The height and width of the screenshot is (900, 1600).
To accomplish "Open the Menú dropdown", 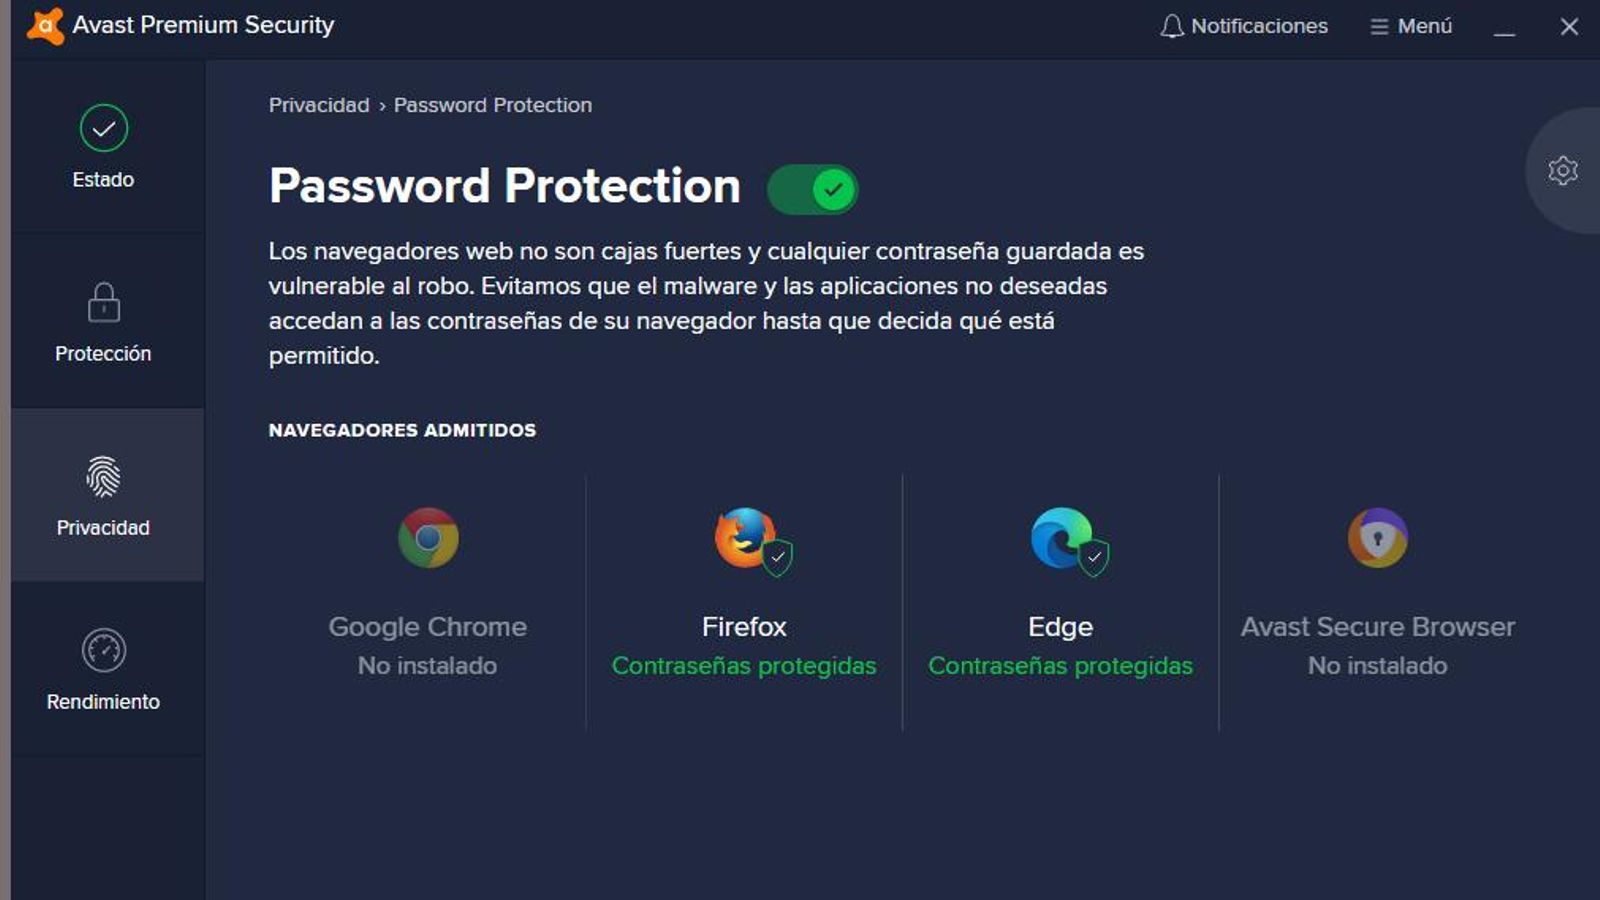I will click(1412, 25).
